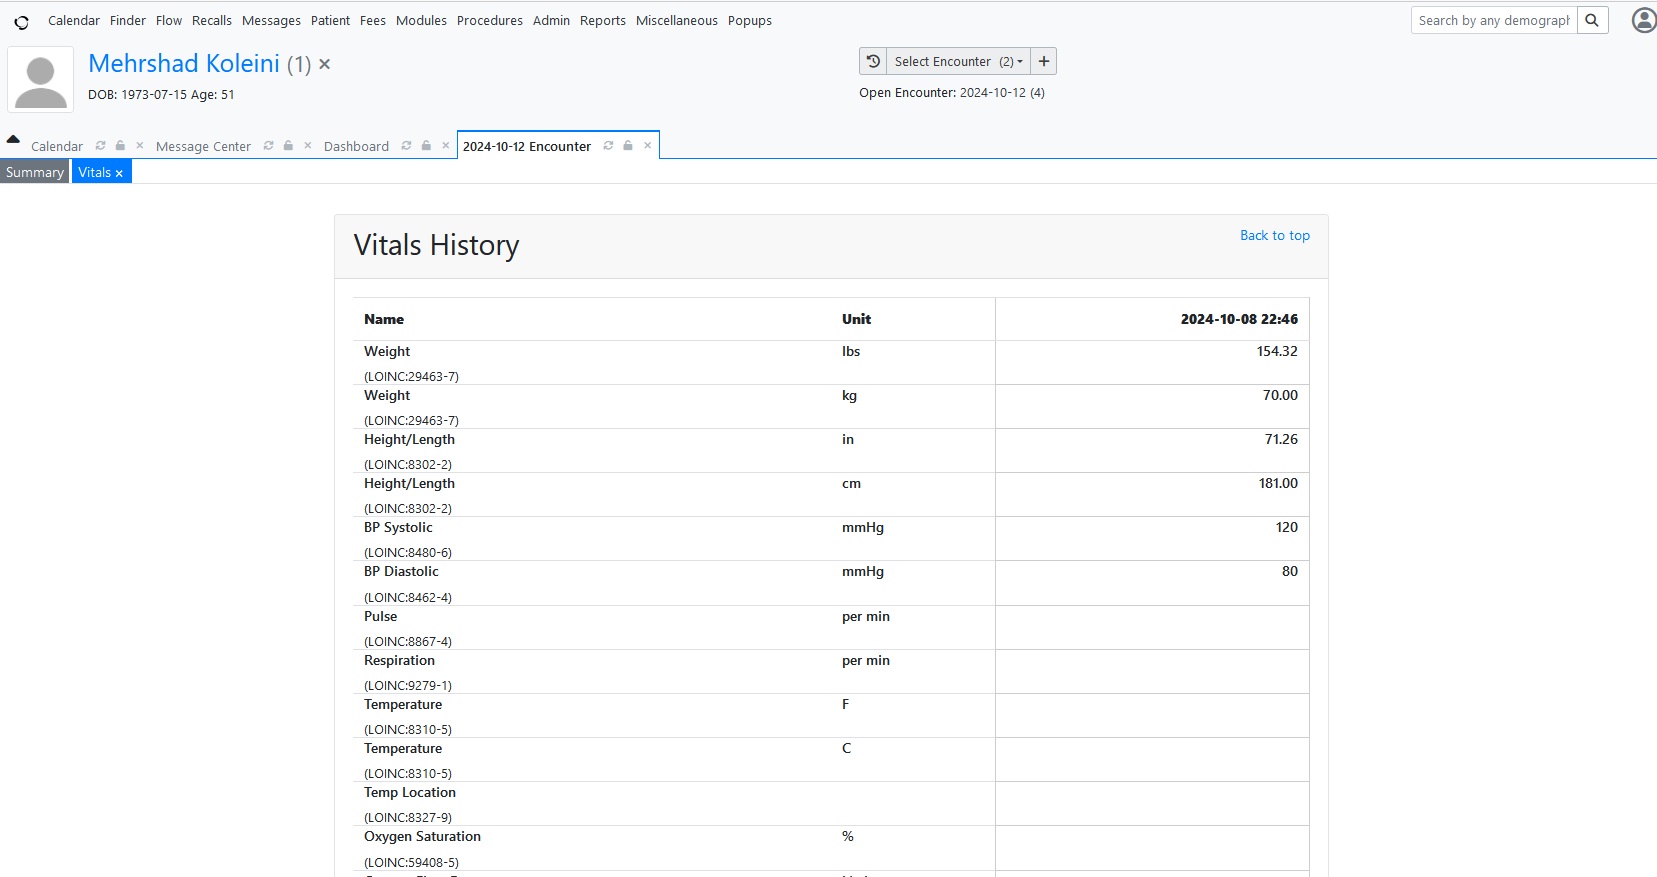Open the Patient menu
The height and width of the screenshot is (877, 1657).
coord(330,20)
